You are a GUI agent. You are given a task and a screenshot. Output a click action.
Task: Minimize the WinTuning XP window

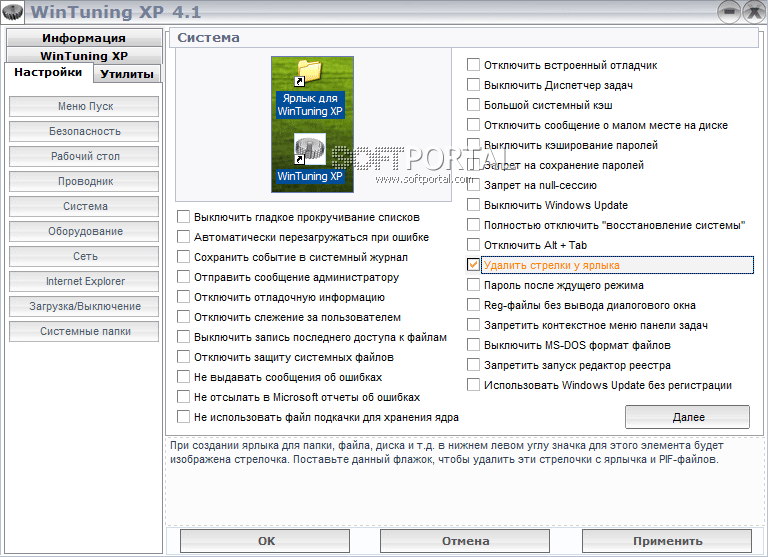[729, 12]
